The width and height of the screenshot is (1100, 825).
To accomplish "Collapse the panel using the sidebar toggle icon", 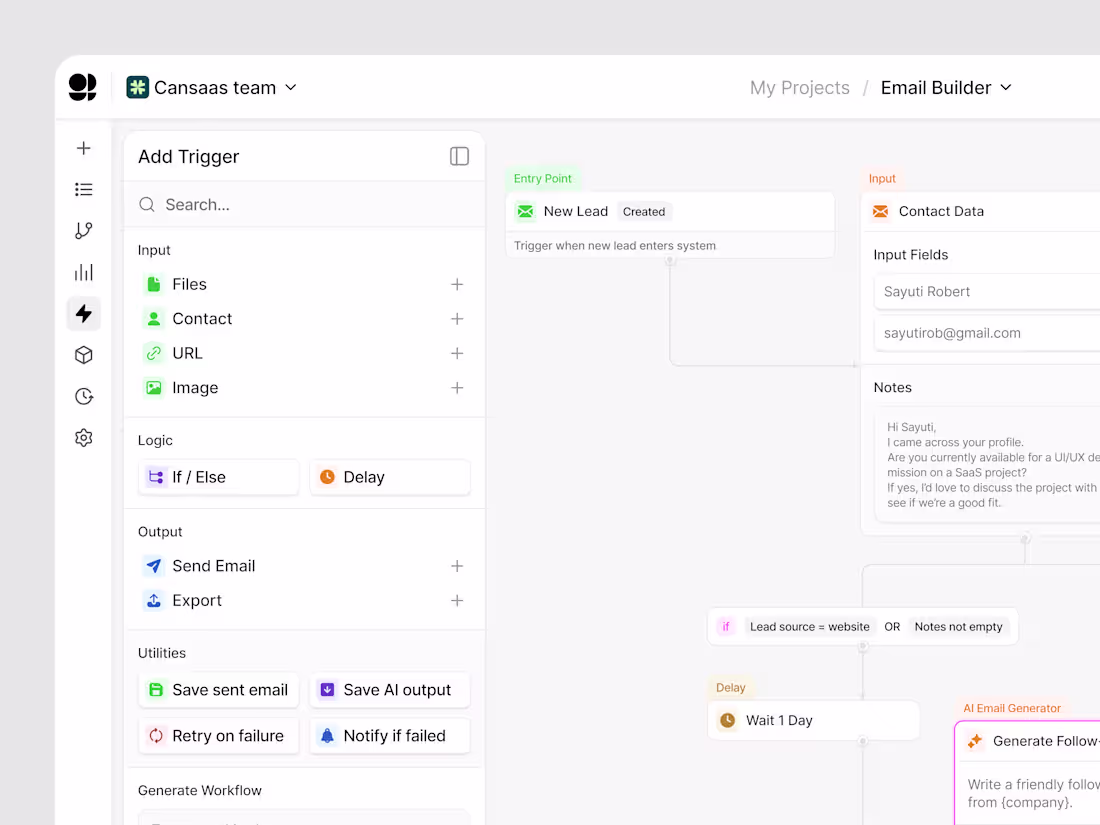I will 459,156.
